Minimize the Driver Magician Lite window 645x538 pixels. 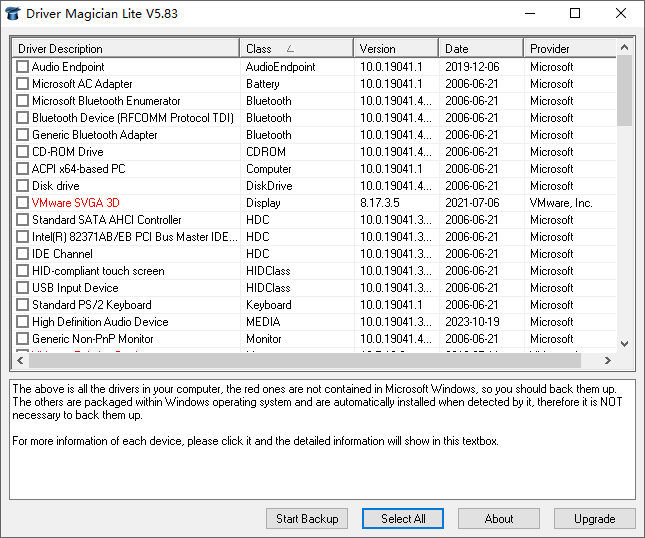point(530,13)
